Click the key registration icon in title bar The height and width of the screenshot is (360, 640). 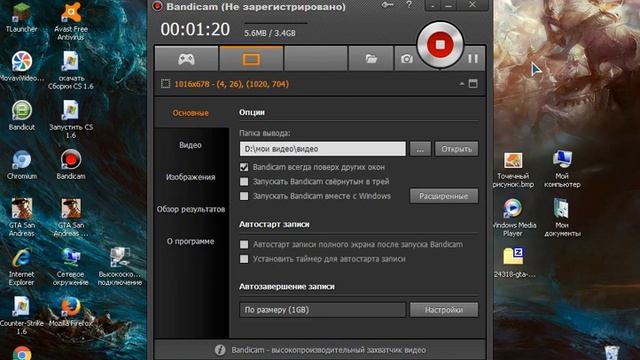click(387, 5)
